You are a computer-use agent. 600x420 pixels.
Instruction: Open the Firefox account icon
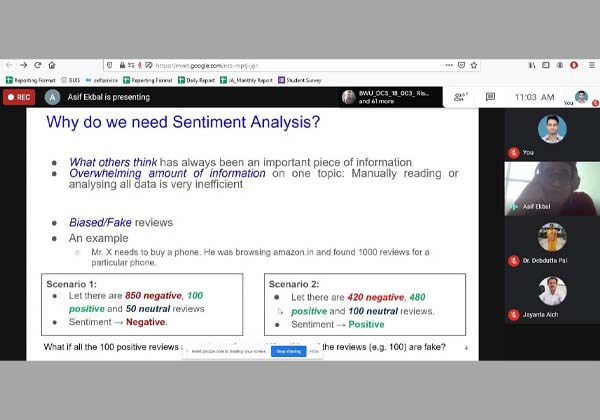pos(560,65)
